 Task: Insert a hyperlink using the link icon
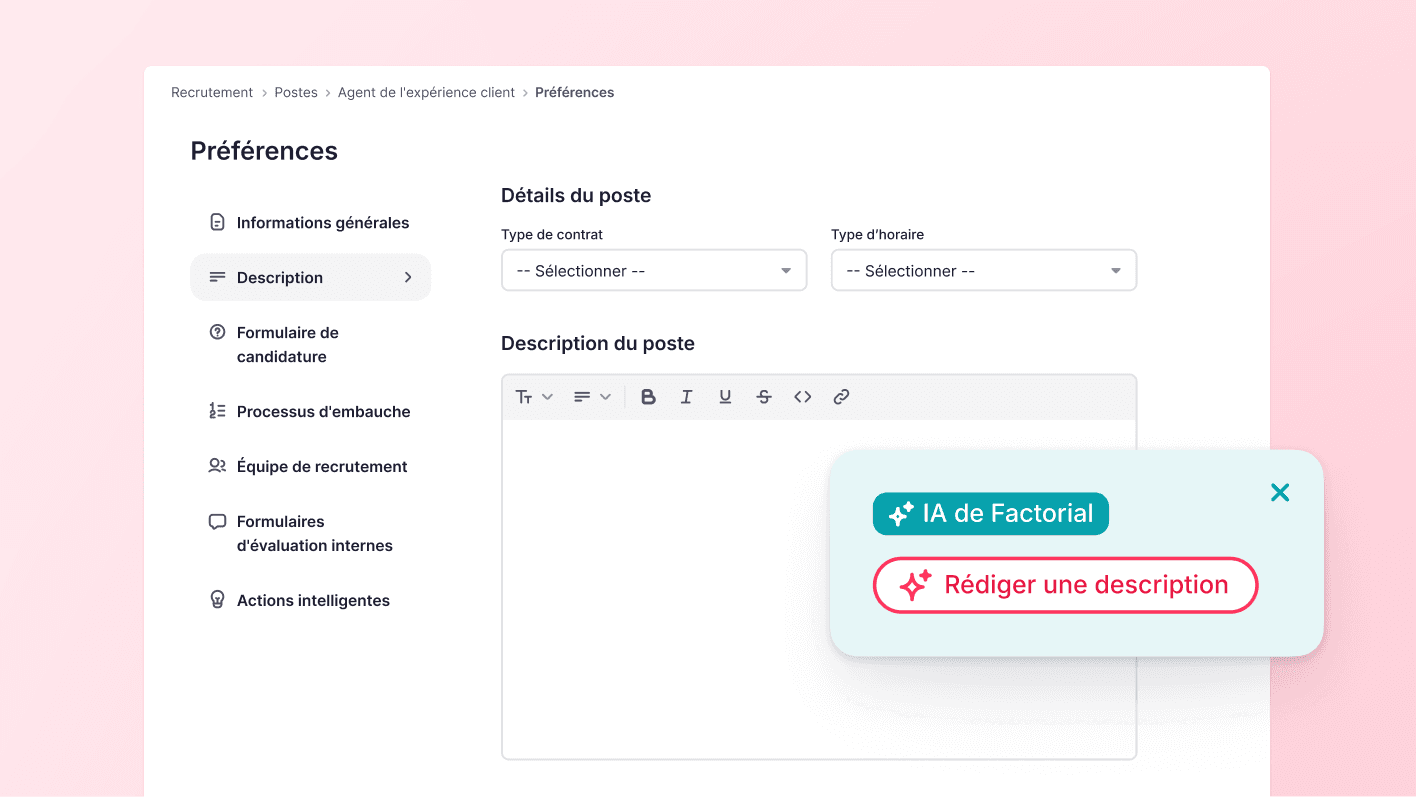pos(841,396)
